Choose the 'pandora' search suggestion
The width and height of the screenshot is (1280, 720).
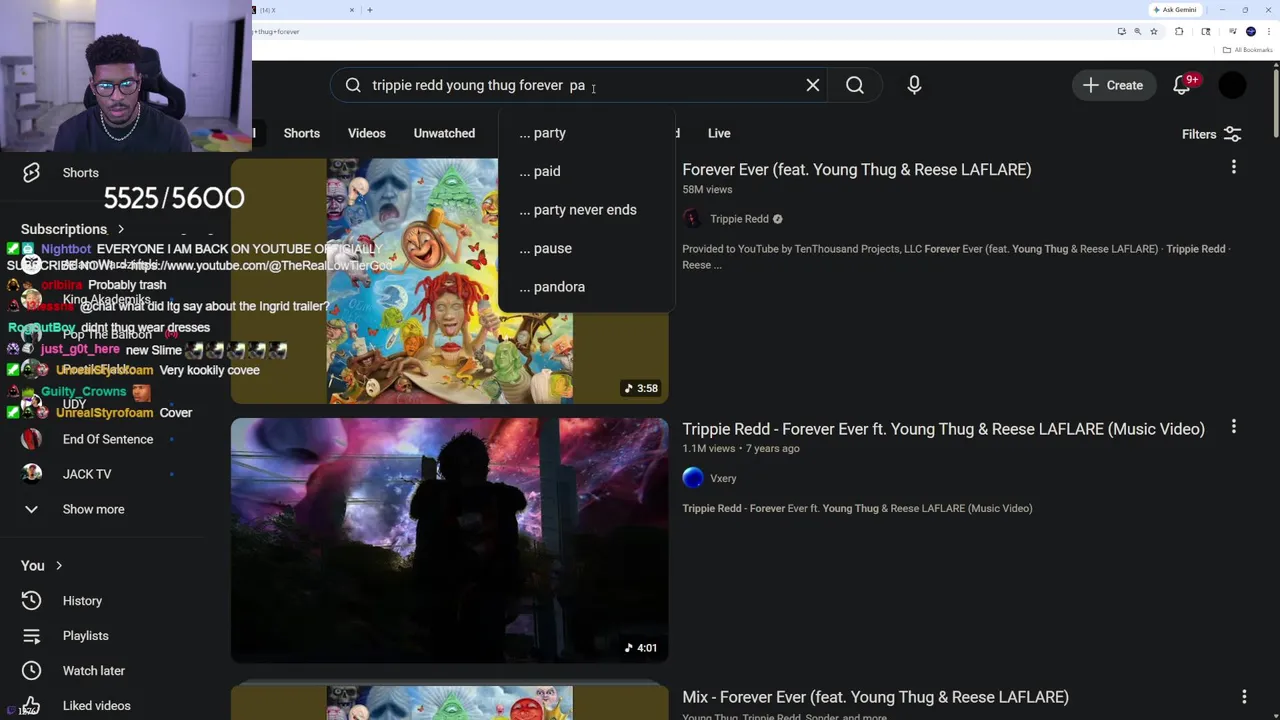(586, 287)
